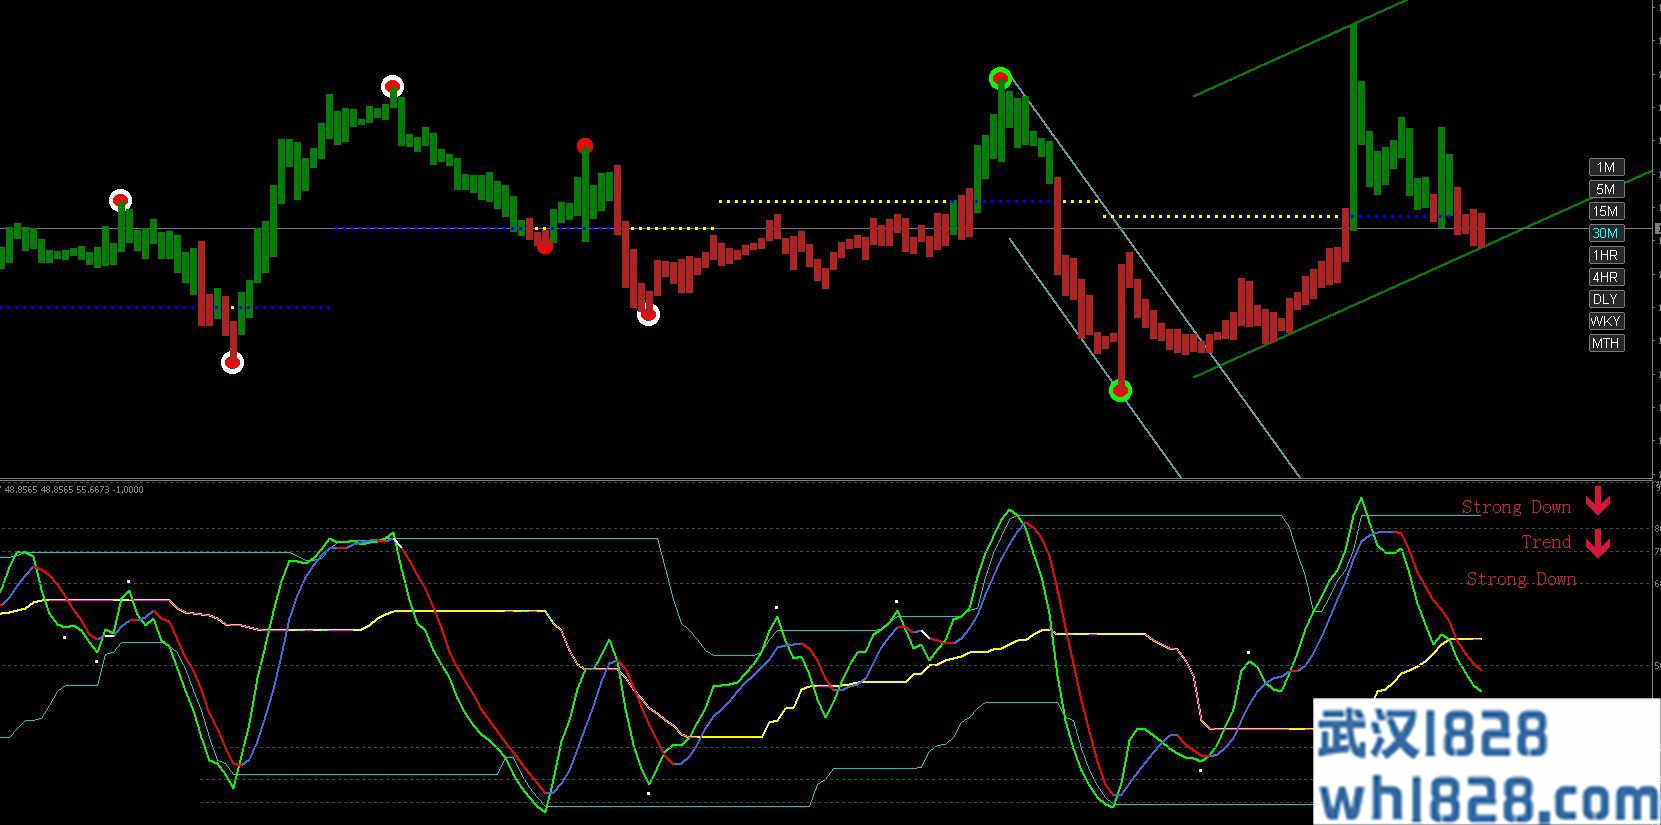1661x825 pixels.
Task: Select the uncircled red dot atop the green spike
Action: click(x=585, y=146)
